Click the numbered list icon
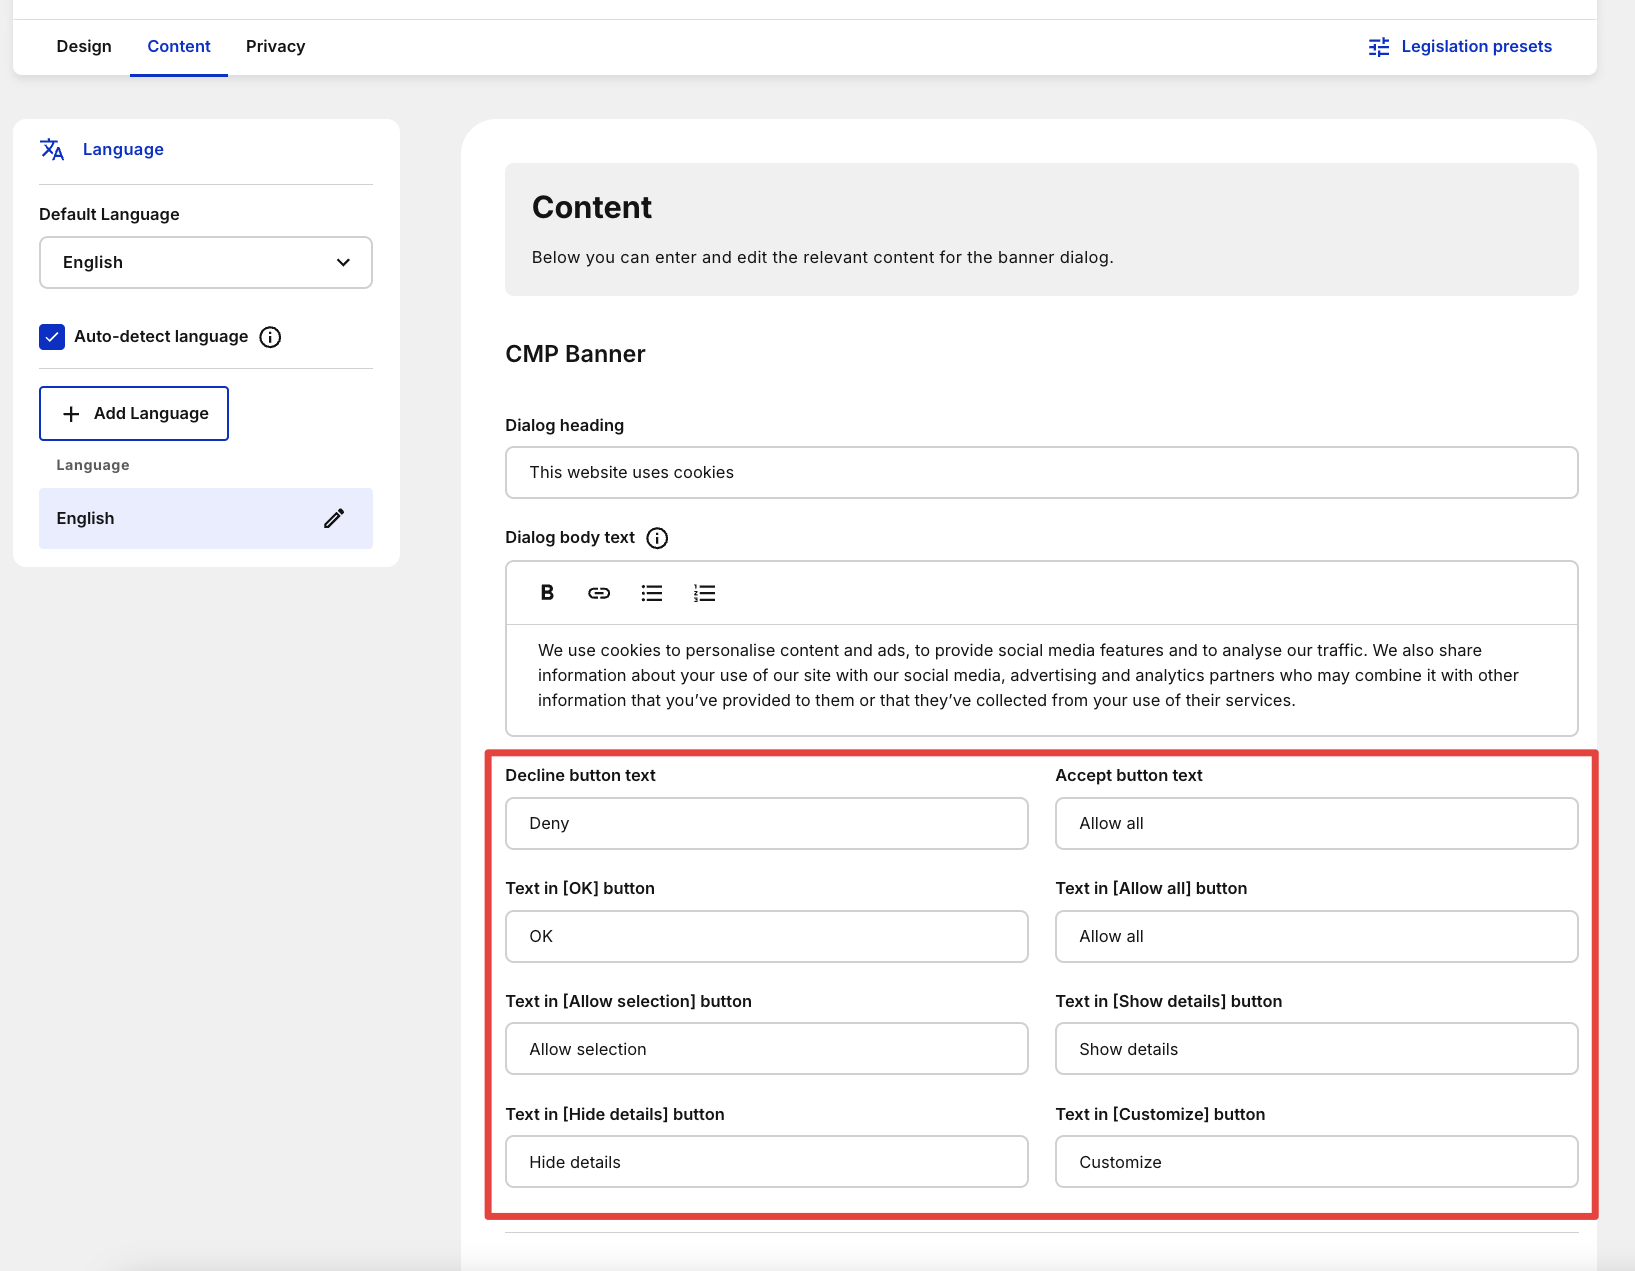The image size is (1635, 1271). coord(704,593)
